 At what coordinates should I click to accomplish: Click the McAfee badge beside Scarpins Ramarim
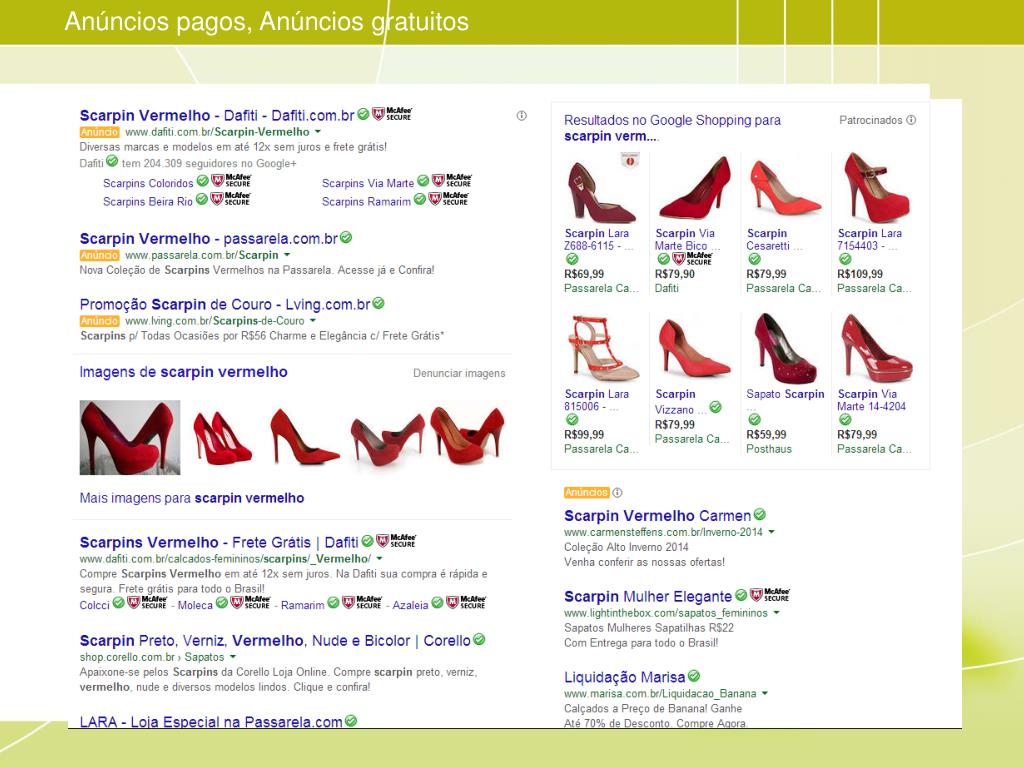449,199
